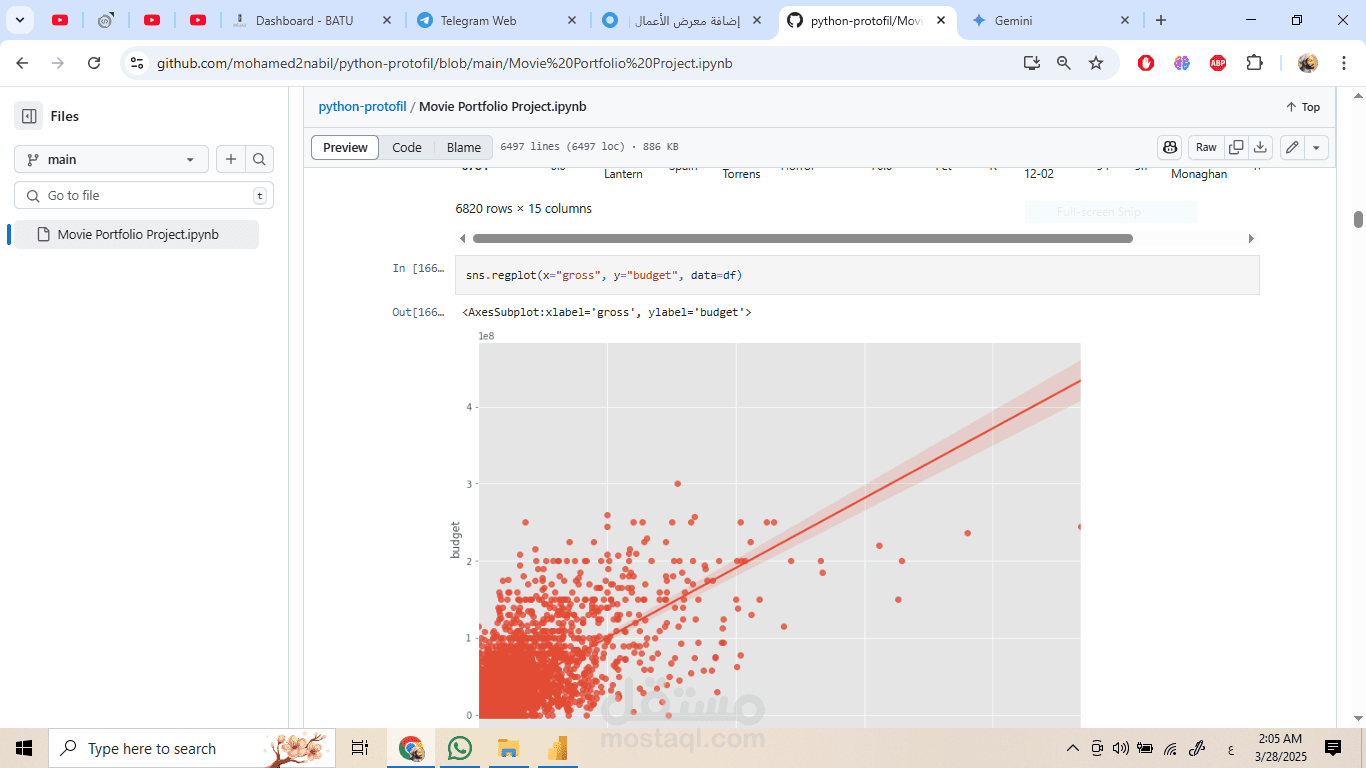The height and width of the screenshot is (768, 1366).
Task: Download raw file icon
Action: coord(1260,147)
